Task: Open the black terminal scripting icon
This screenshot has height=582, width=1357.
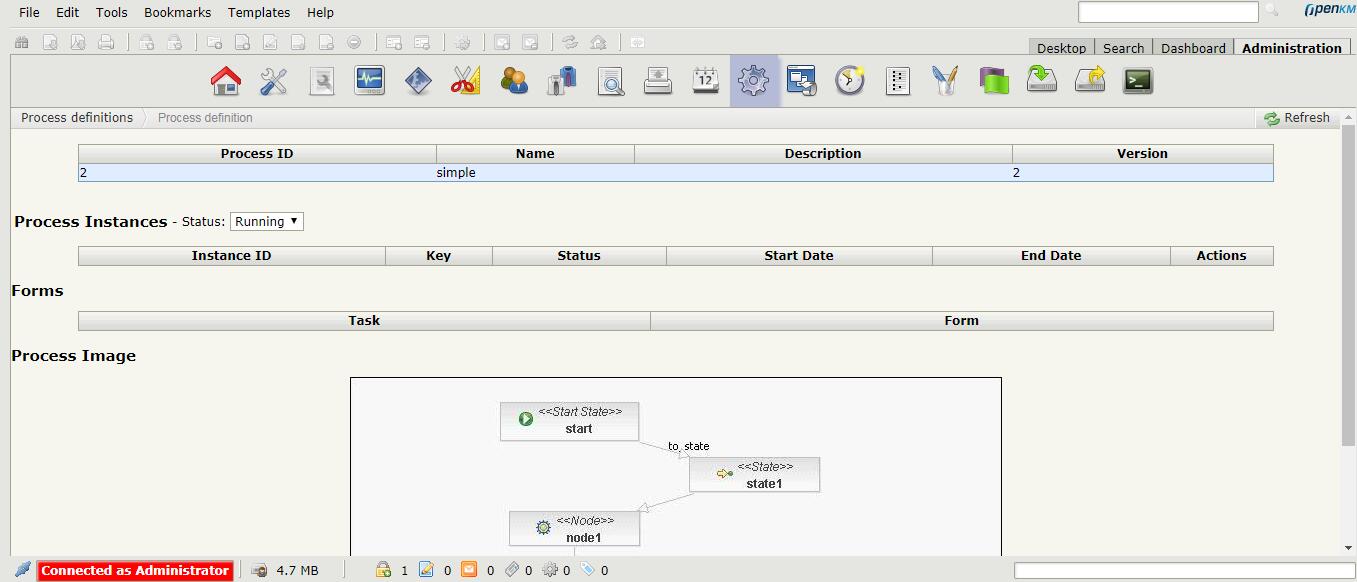Action: 1138,81
